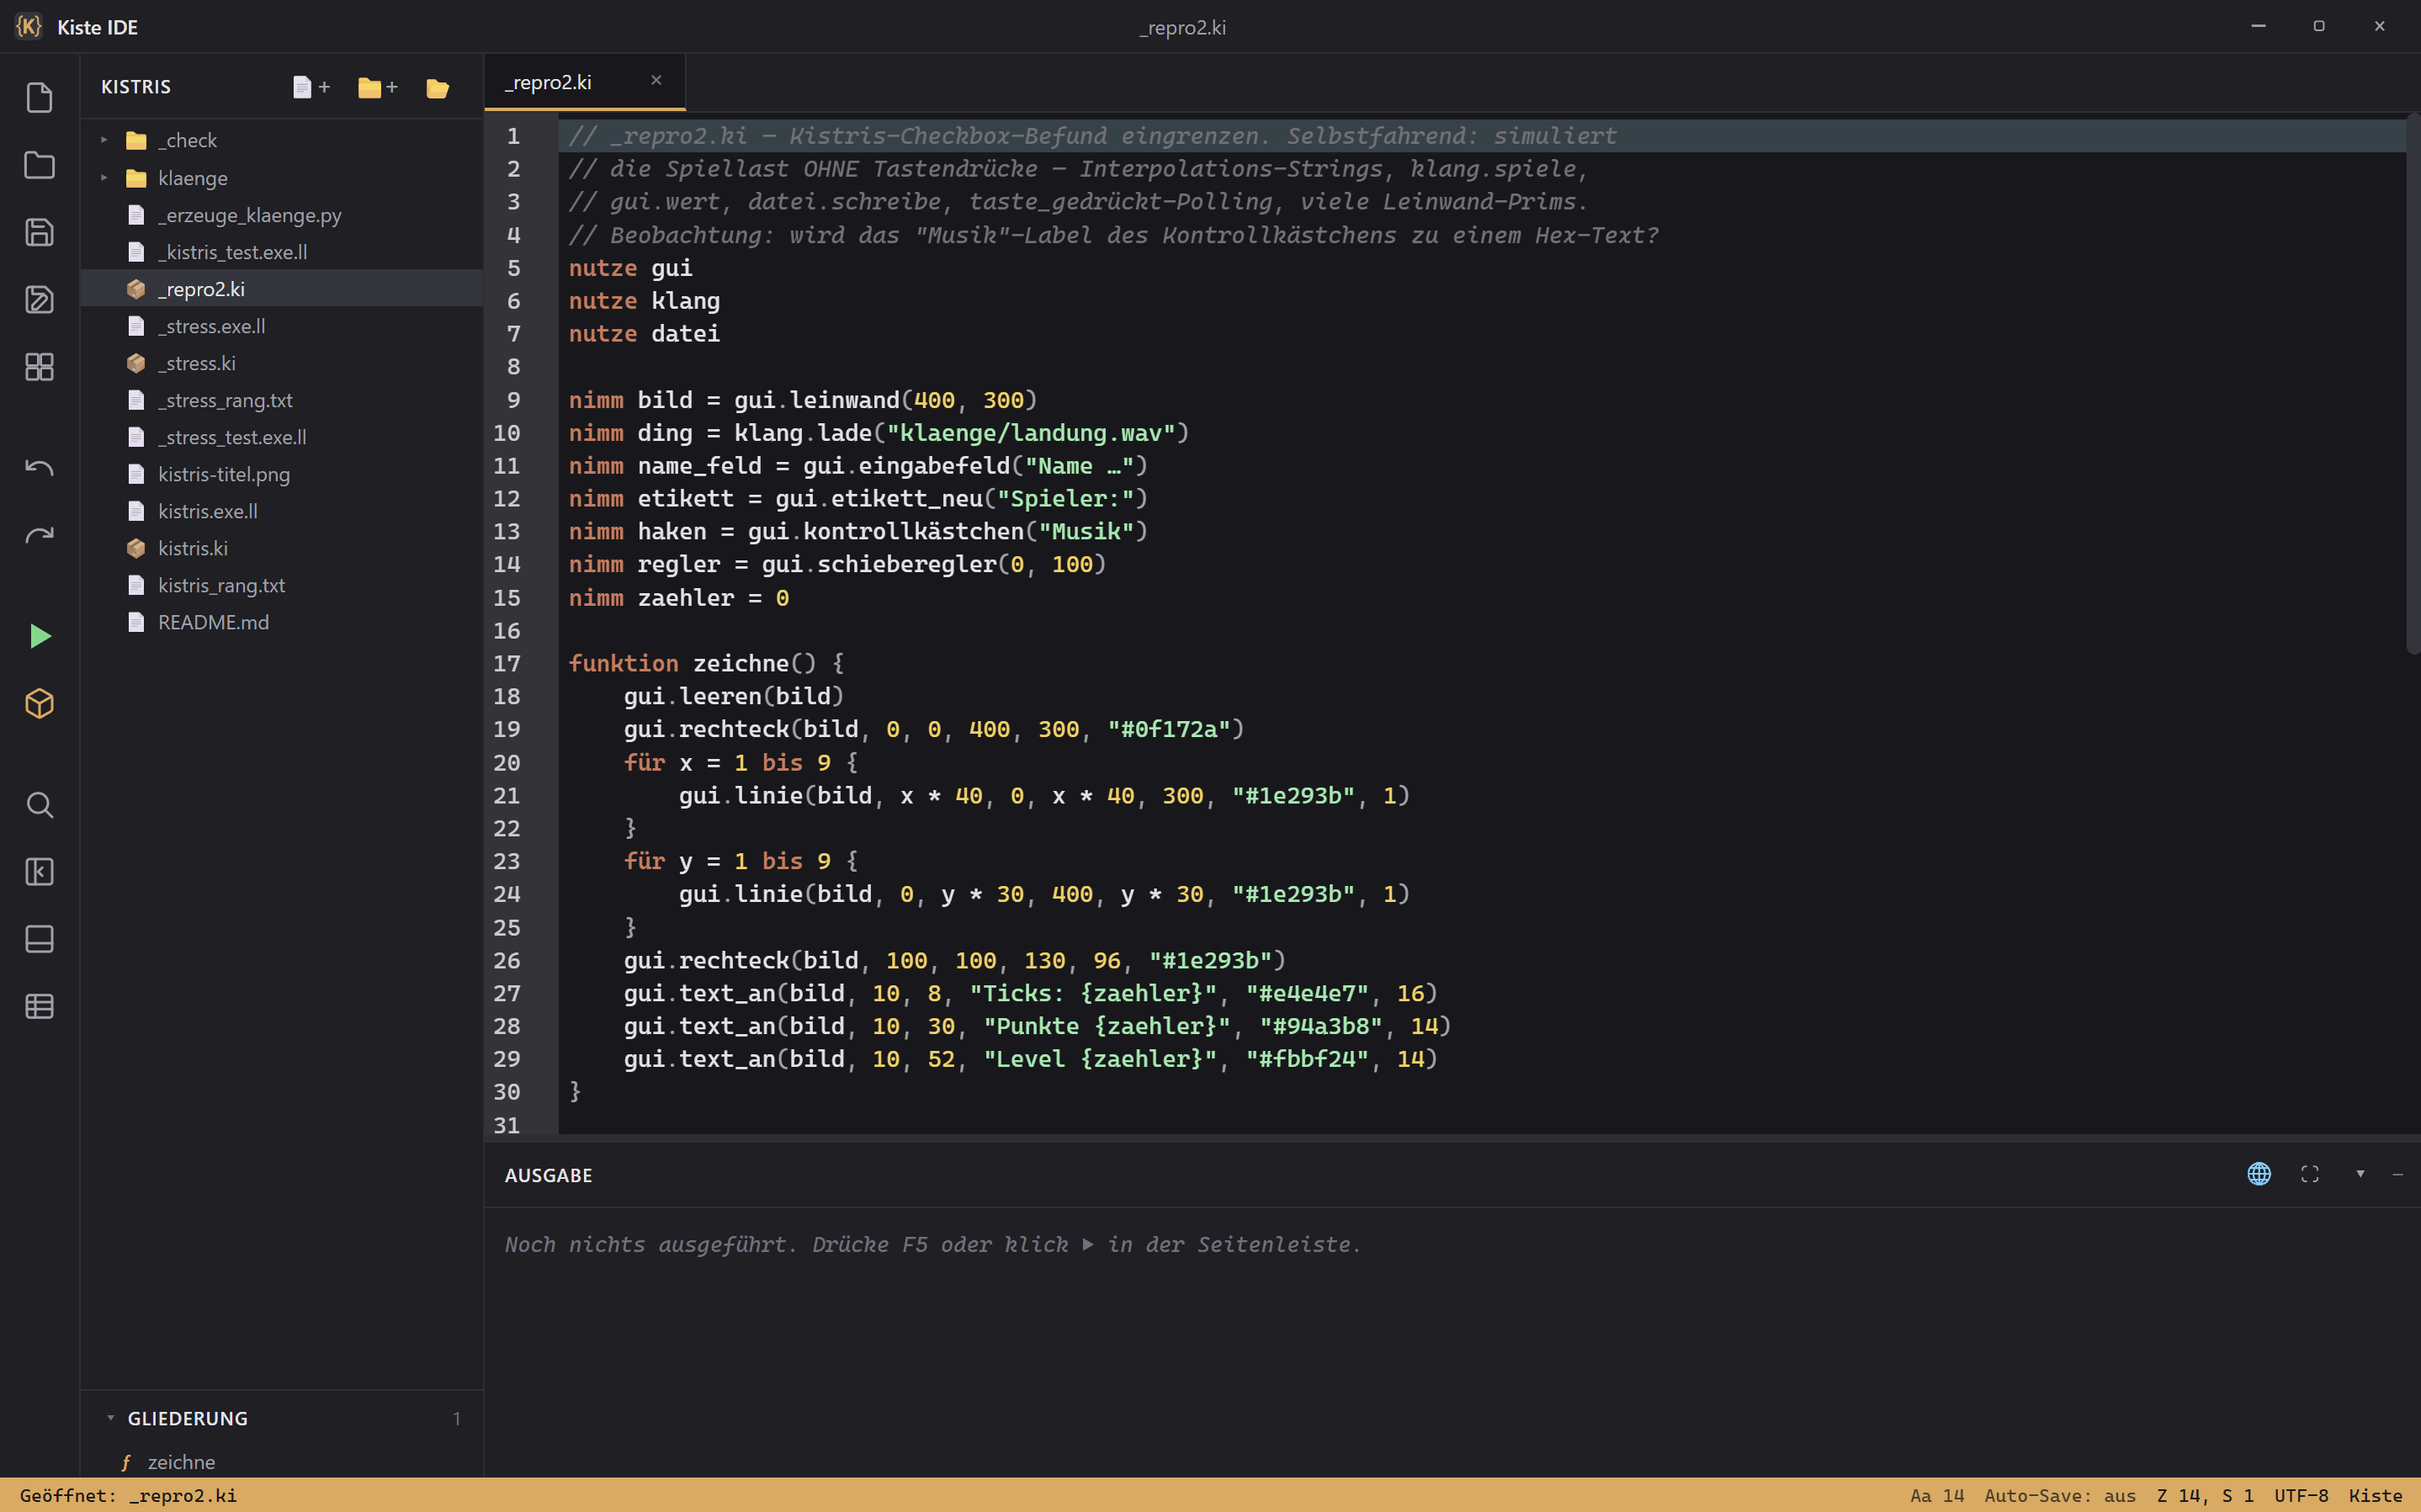Open the search magnifier in the sidebar
This screenshot has height=1512, width=2421.
pos(40,805)
